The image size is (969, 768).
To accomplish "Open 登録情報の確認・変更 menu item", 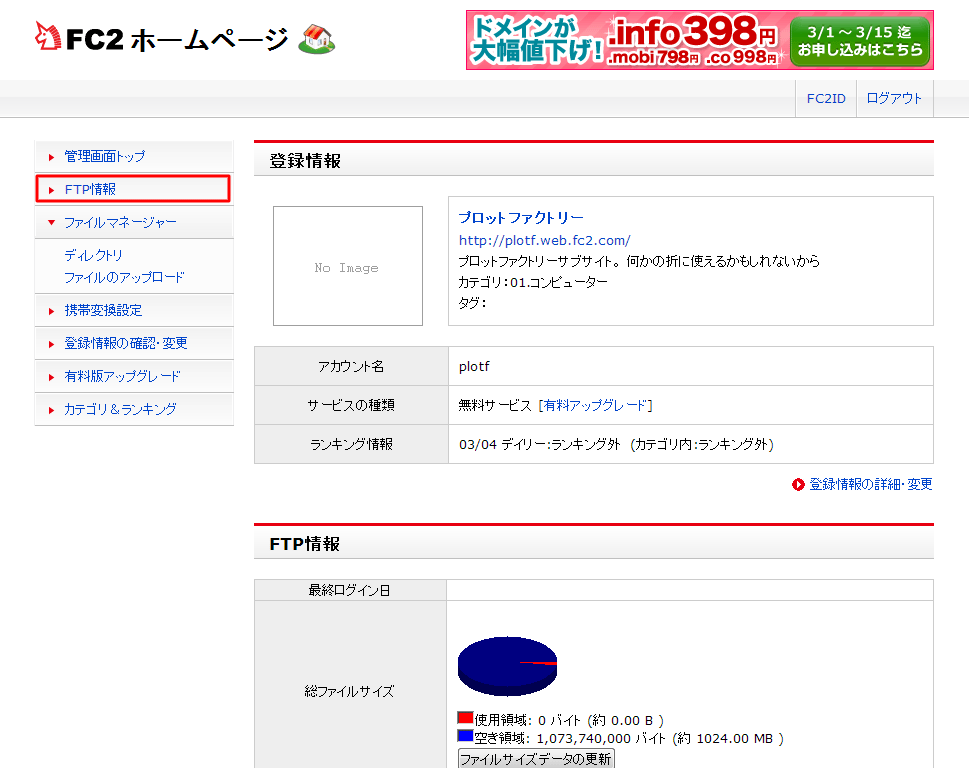I will (126, 343).
